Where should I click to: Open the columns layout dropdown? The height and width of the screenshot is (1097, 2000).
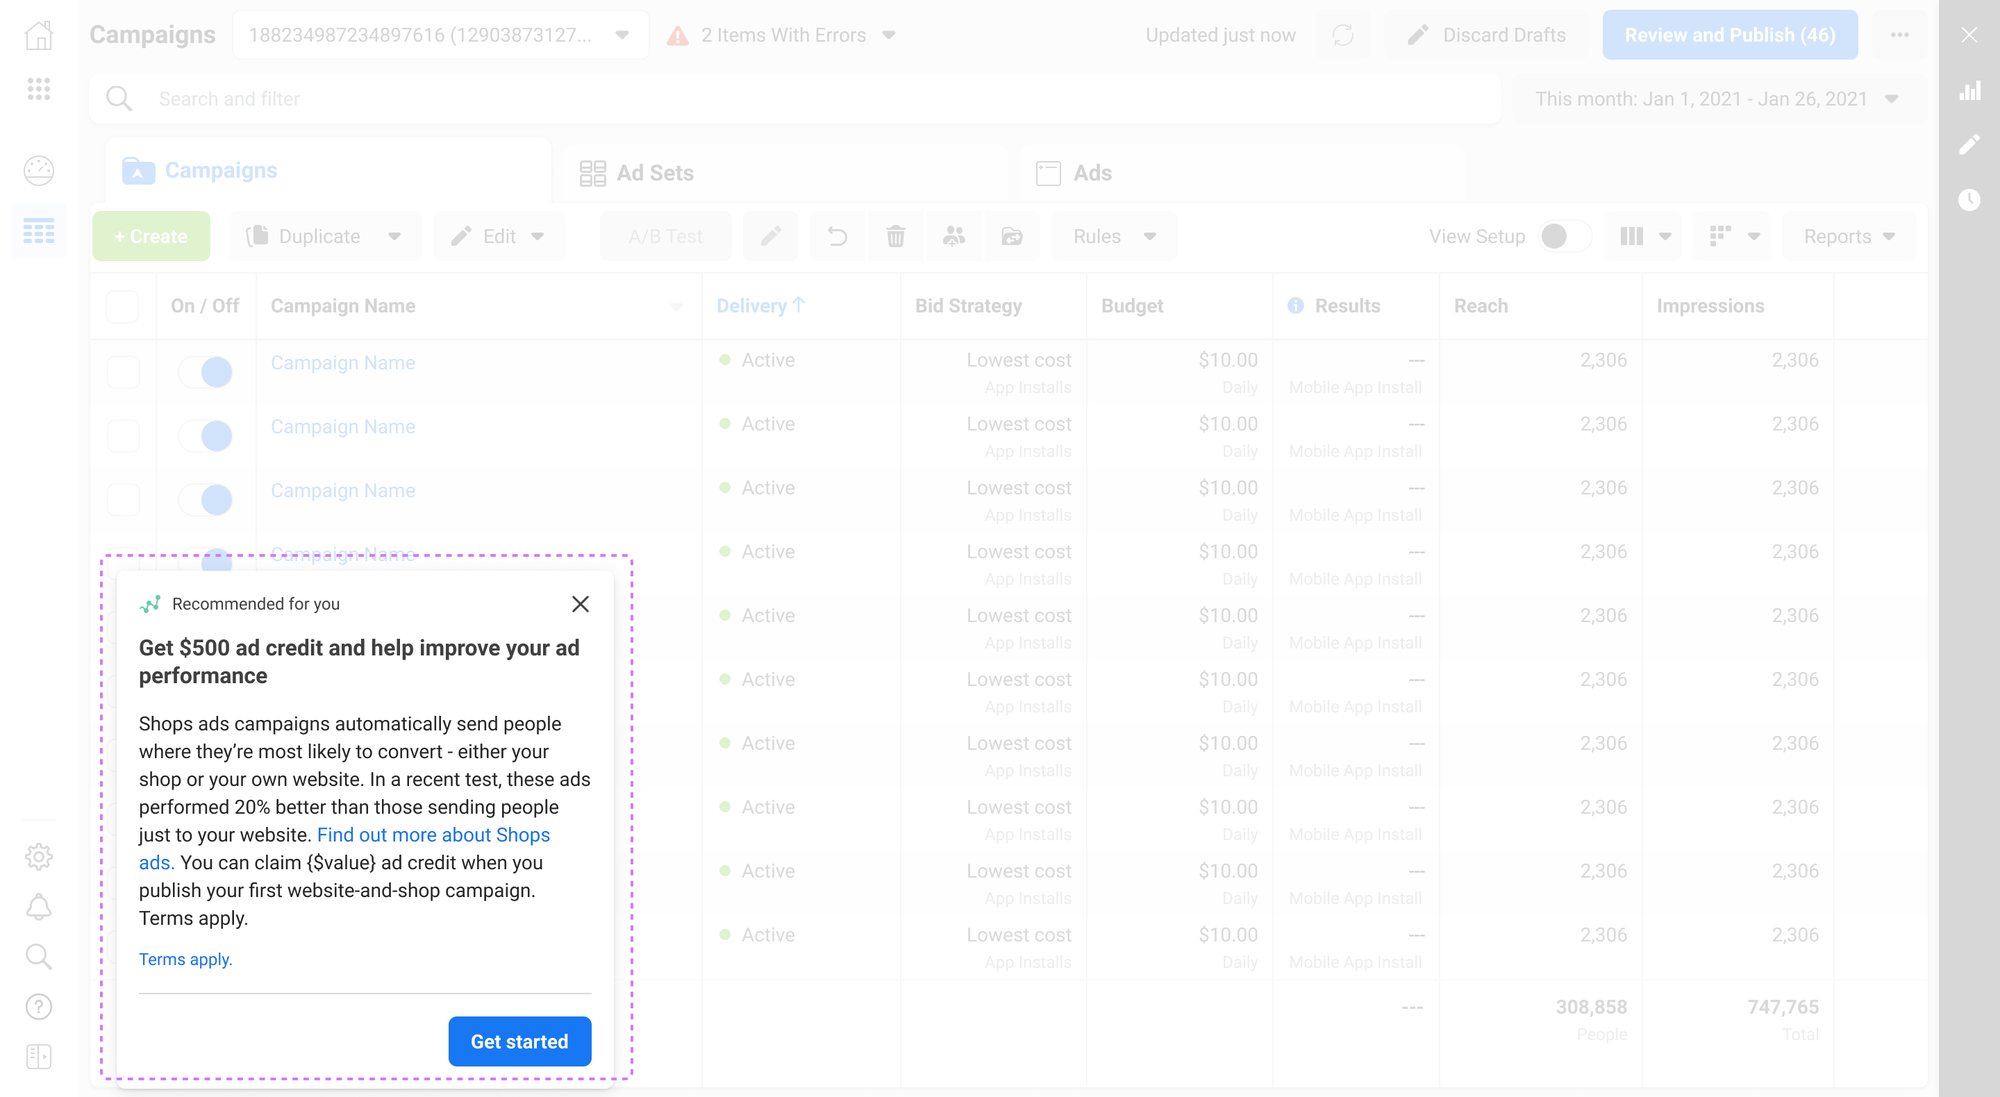click(1643, 236)
